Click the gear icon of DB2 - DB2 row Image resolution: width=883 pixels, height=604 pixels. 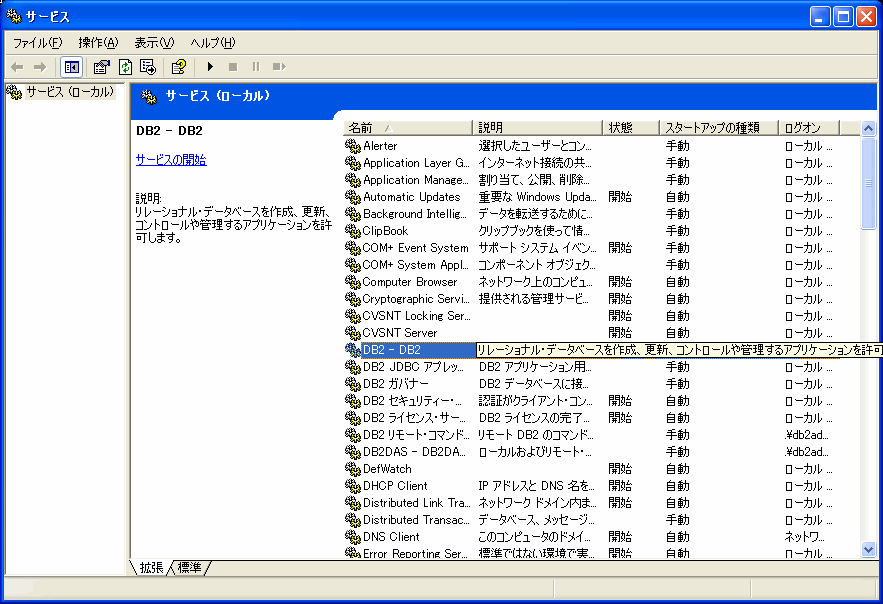[x=353, y=350]
